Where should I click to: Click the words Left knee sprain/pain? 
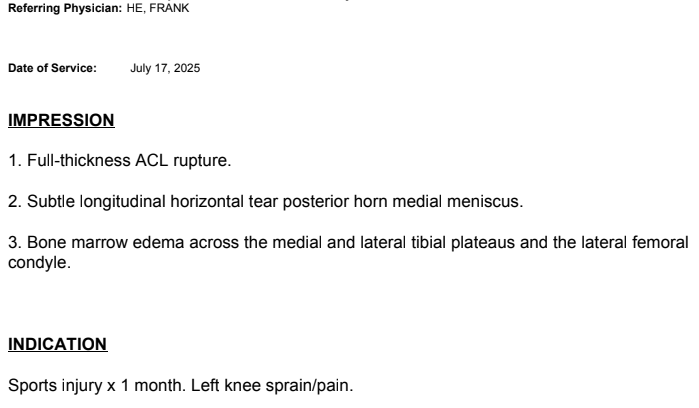tap(272, 386)
